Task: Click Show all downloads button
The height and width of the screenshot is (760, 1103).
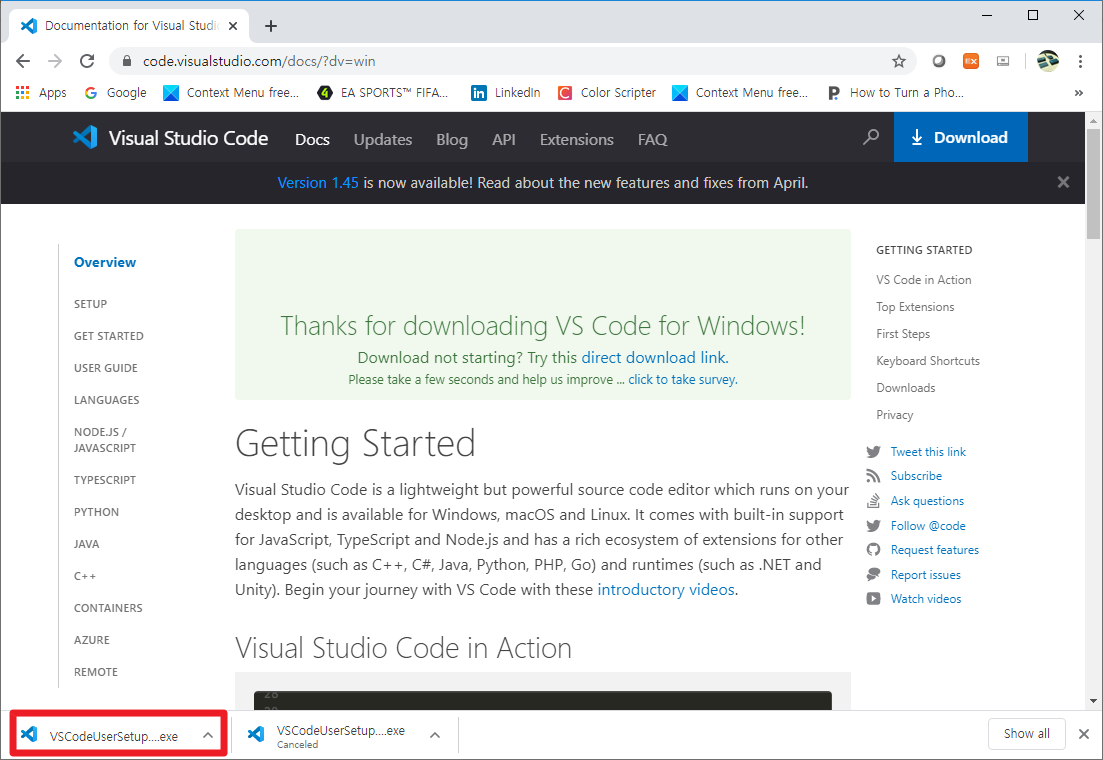Action: (x=1026, y=734)
